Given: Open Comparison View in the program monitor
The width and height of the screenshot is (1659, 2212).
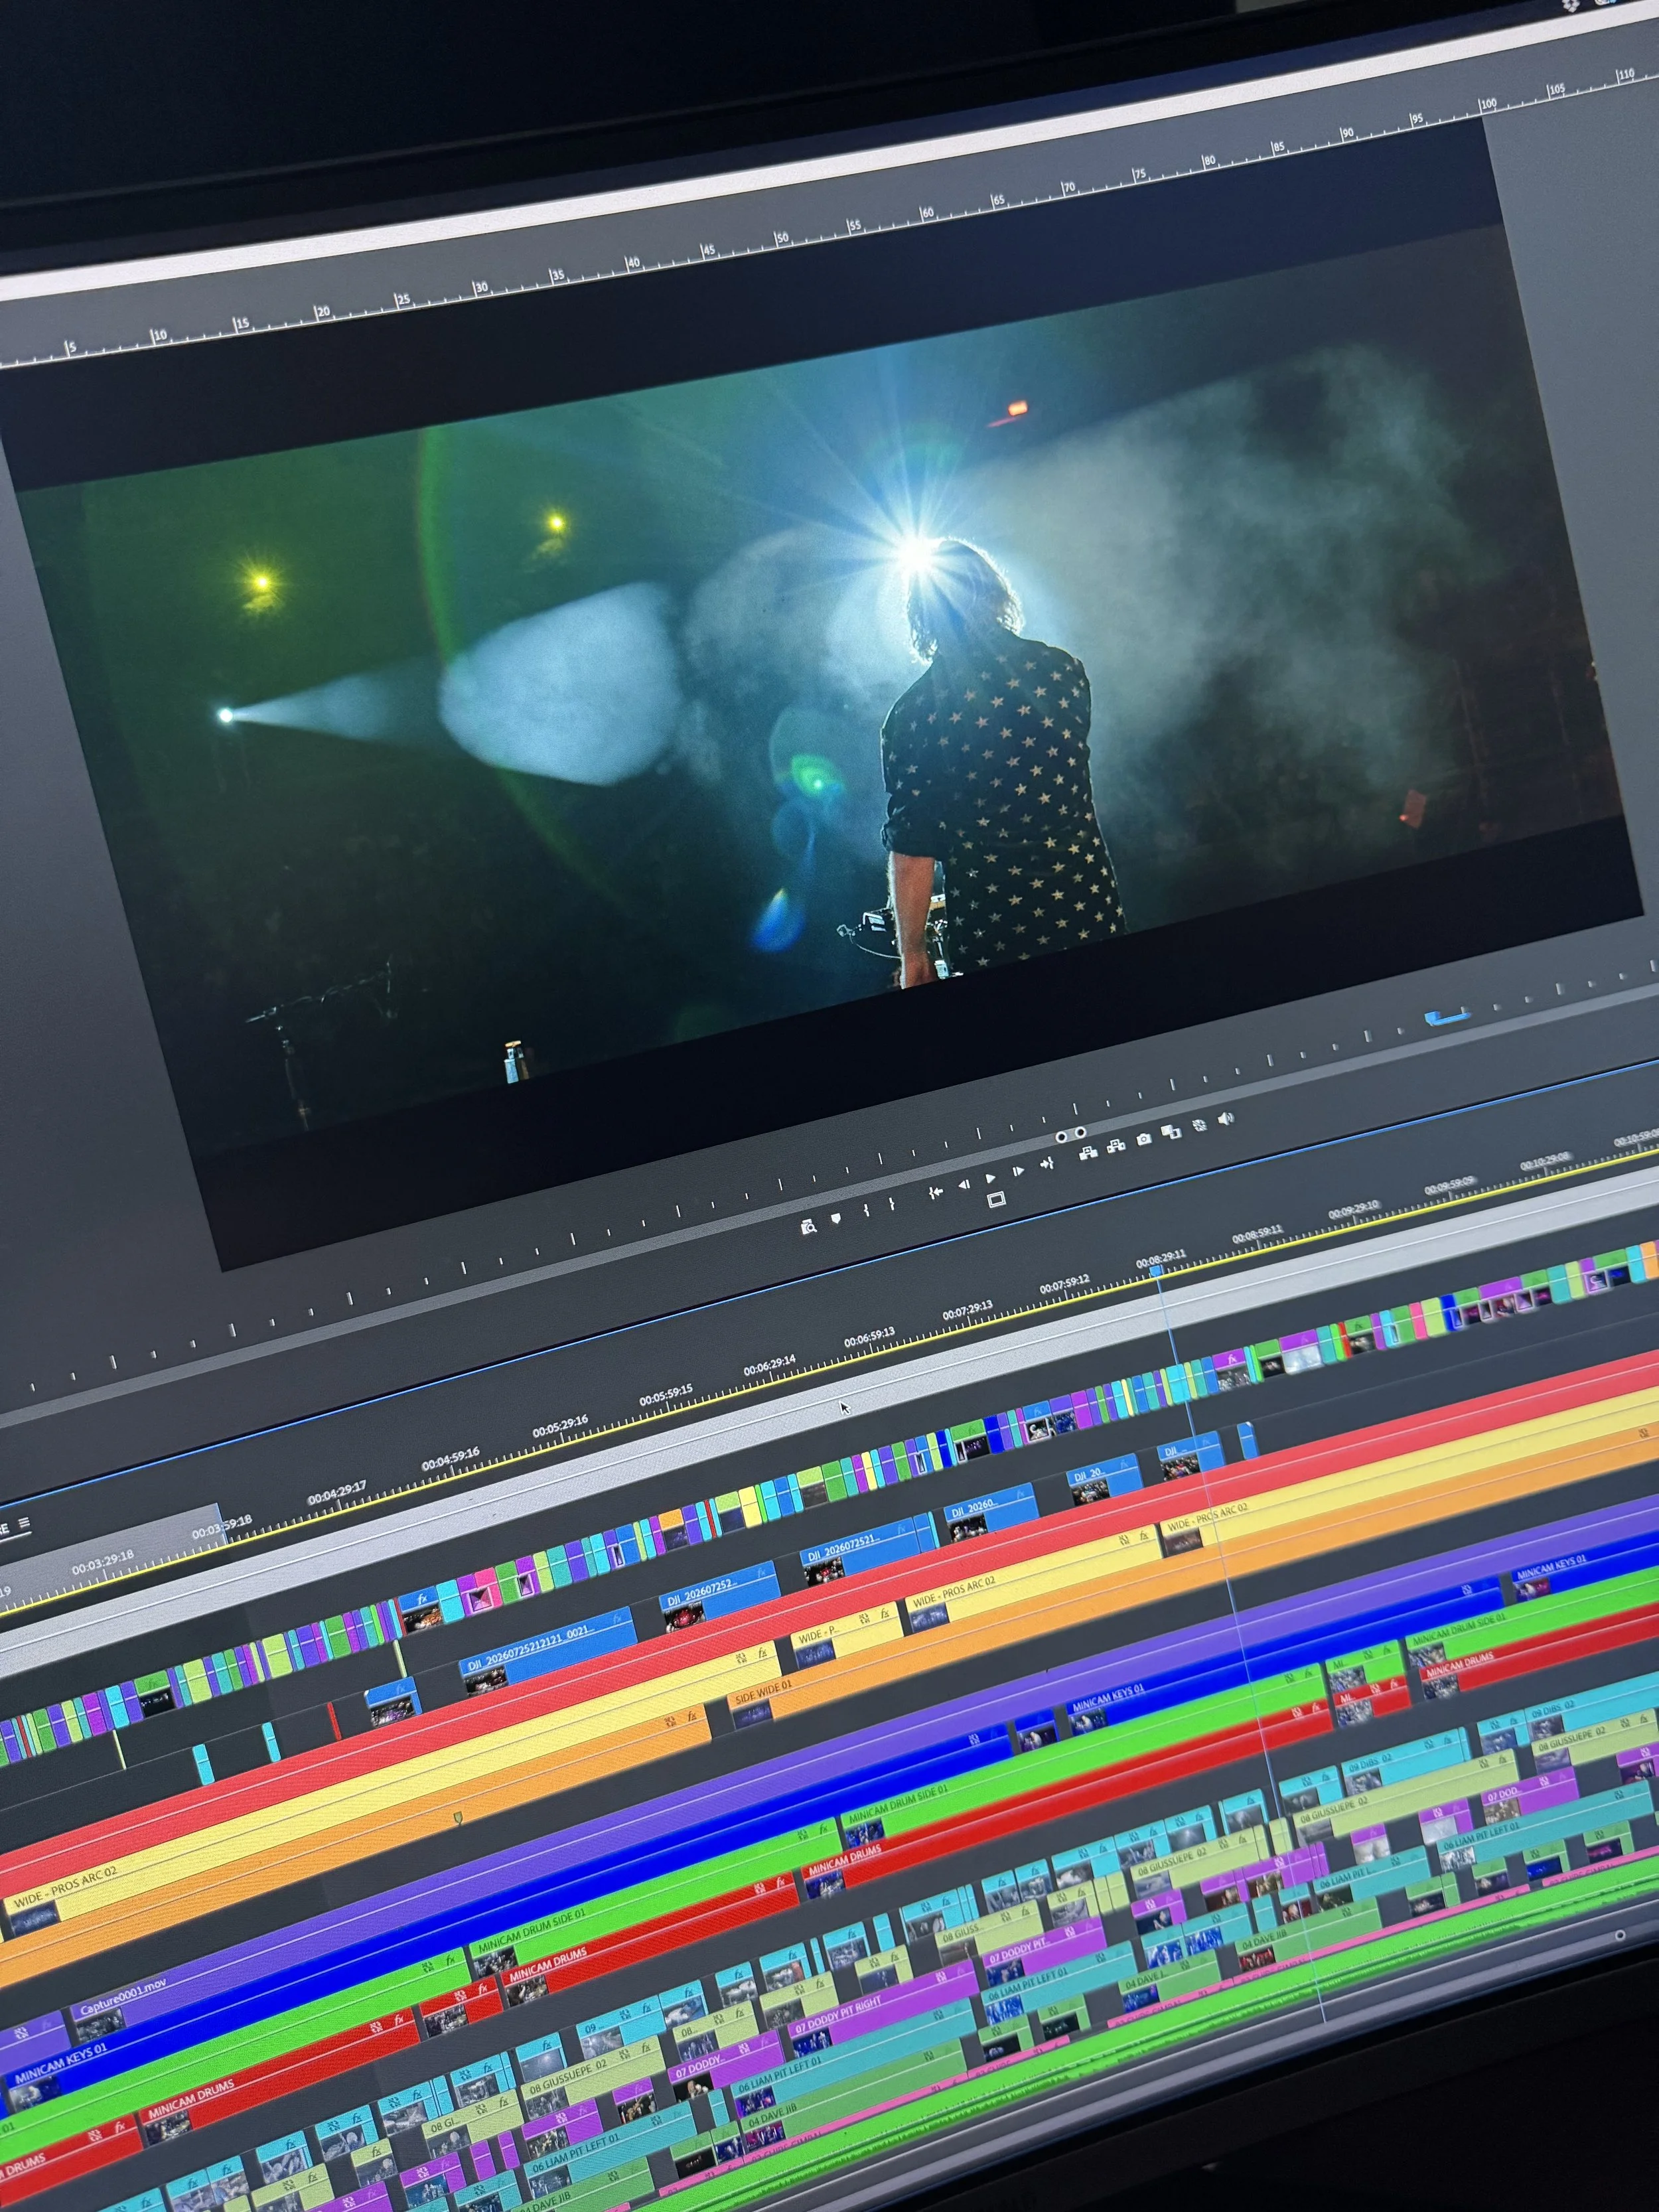Looking at the screenshot, I should click(x=1171, y=1132).
